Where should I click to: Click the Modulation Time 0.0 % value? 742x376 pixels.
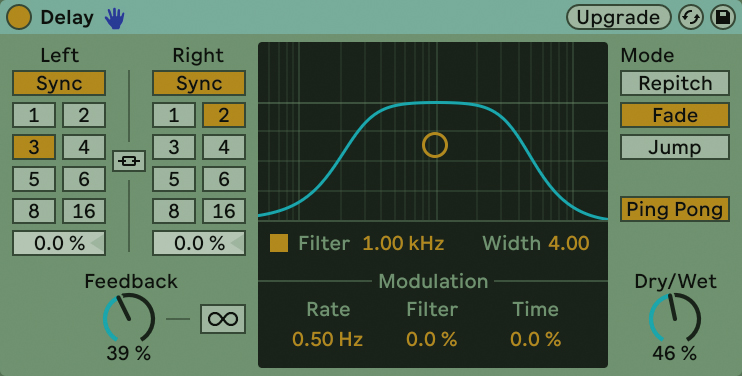coord(536,339)
